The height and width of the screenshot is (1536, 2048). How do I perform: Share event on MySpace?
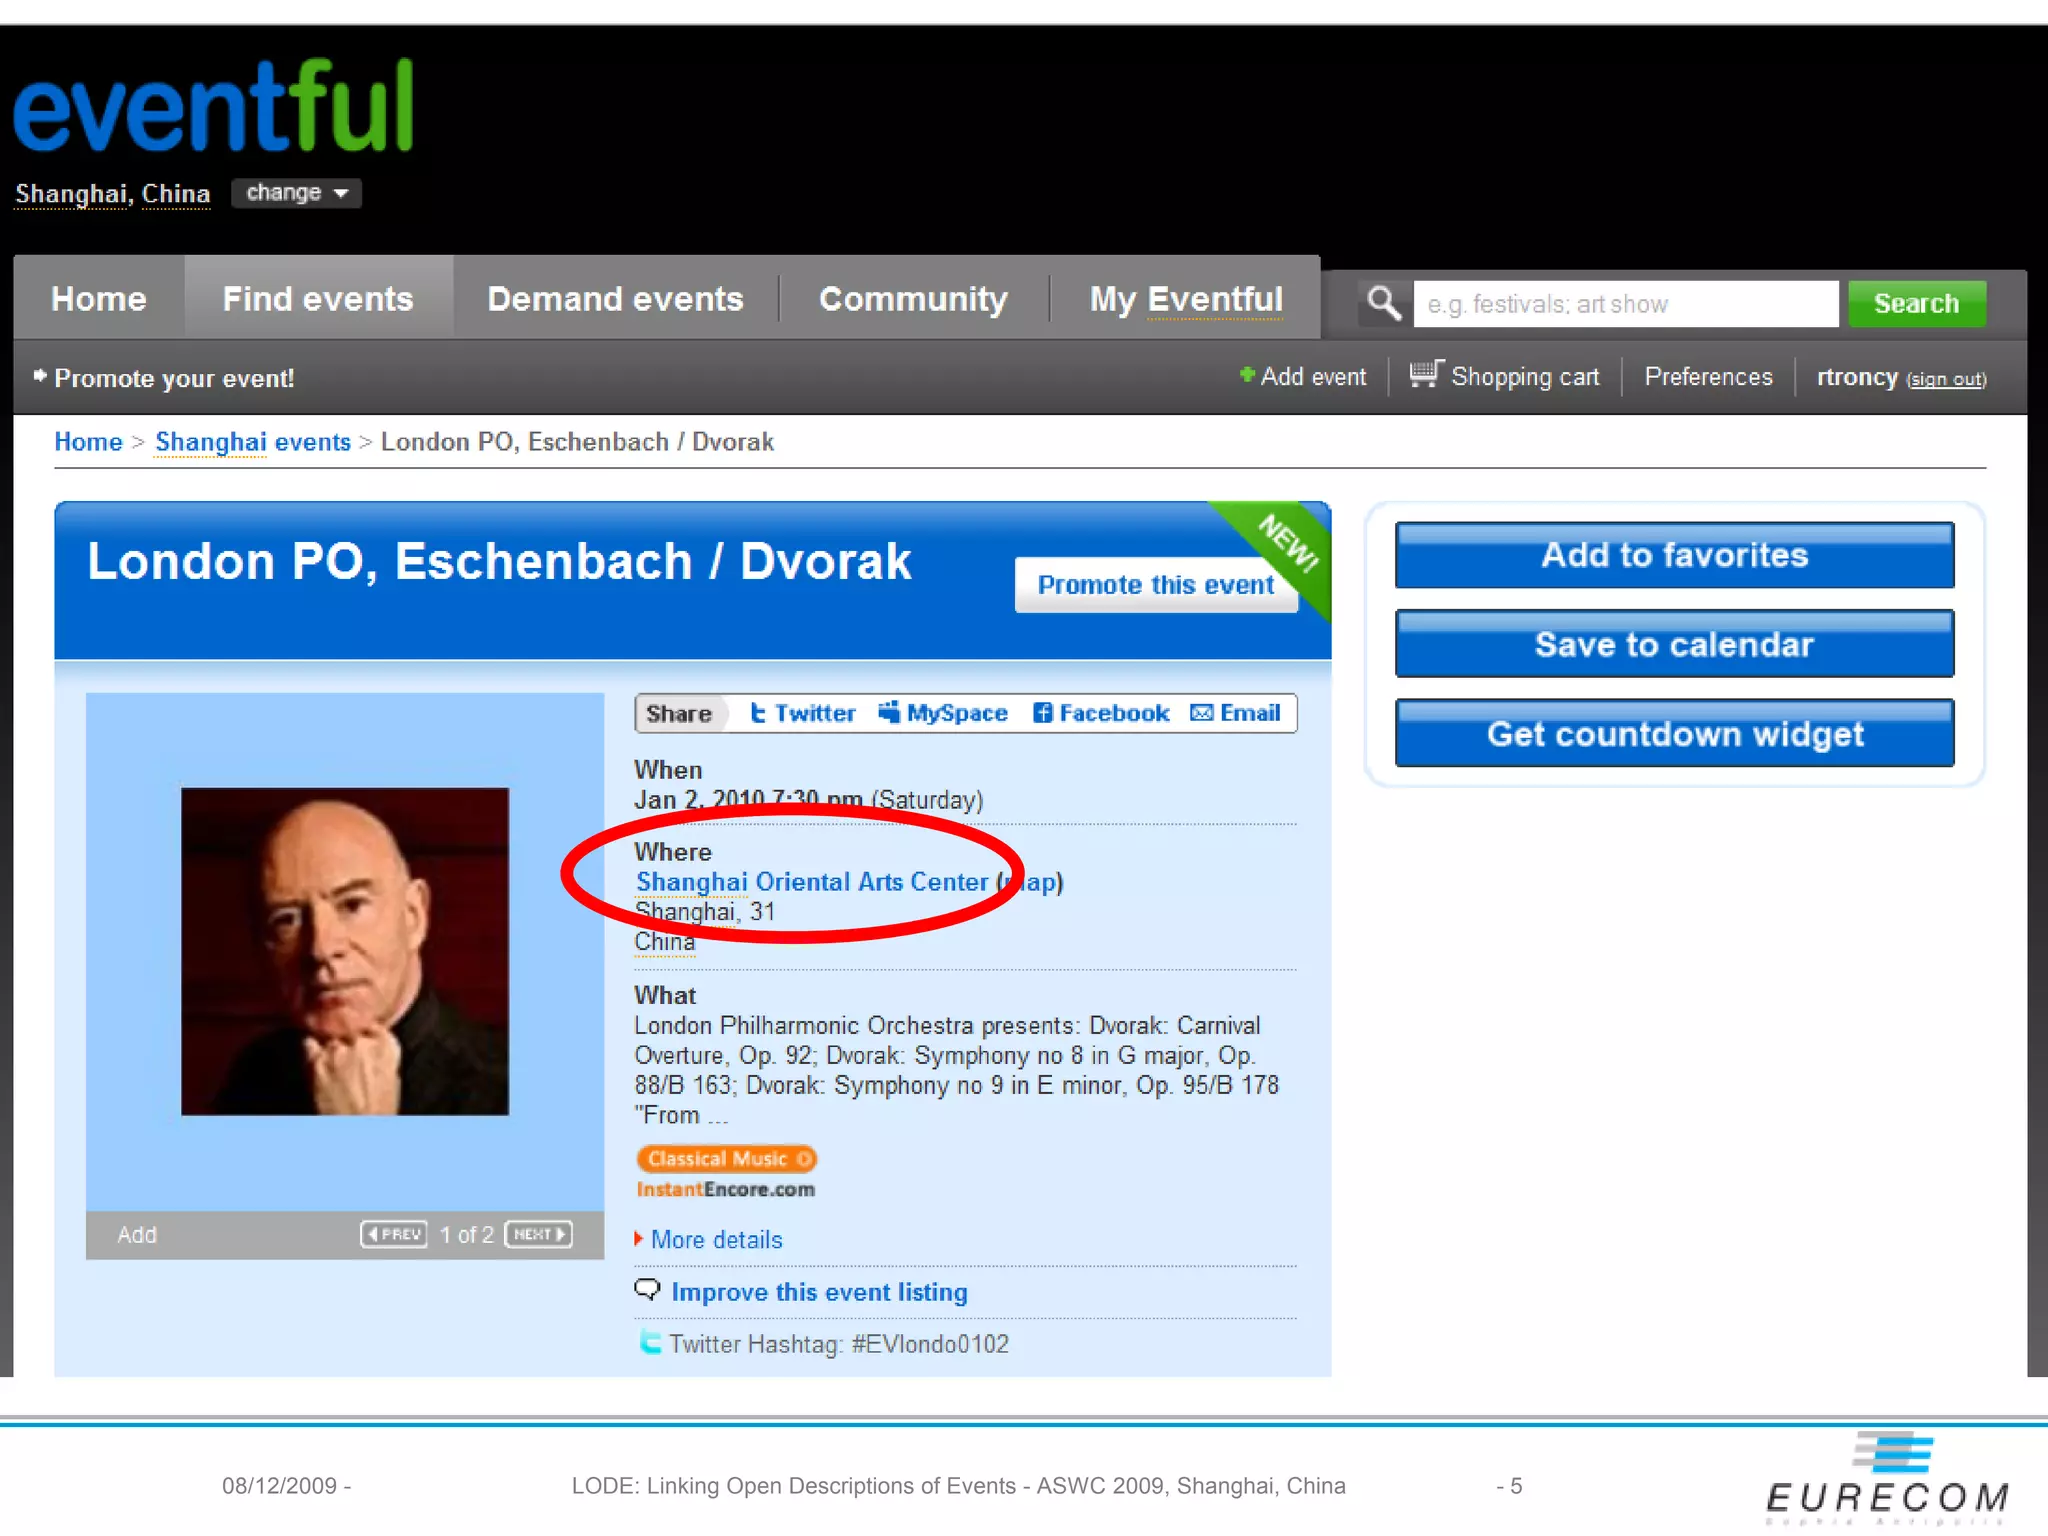(x=943, y=713)
